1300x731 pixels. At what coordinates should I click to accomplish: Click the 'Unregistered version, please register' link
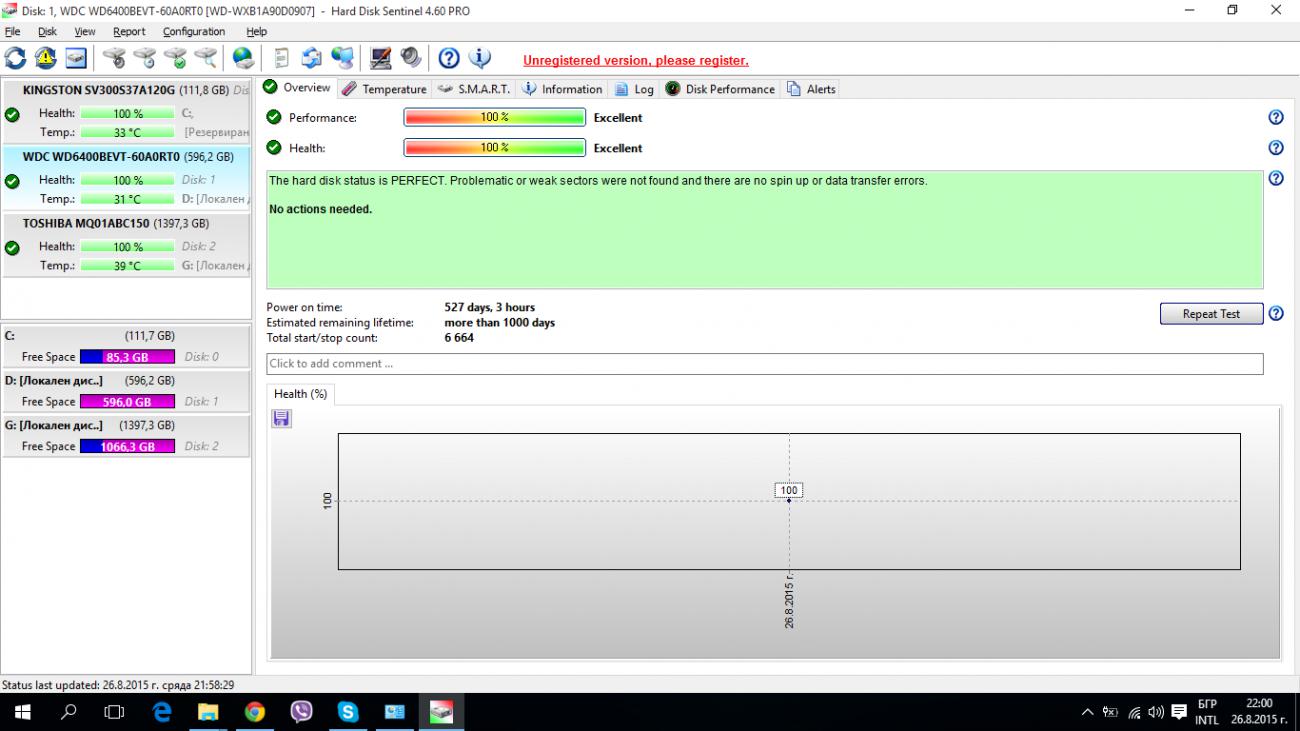(635, 61)
